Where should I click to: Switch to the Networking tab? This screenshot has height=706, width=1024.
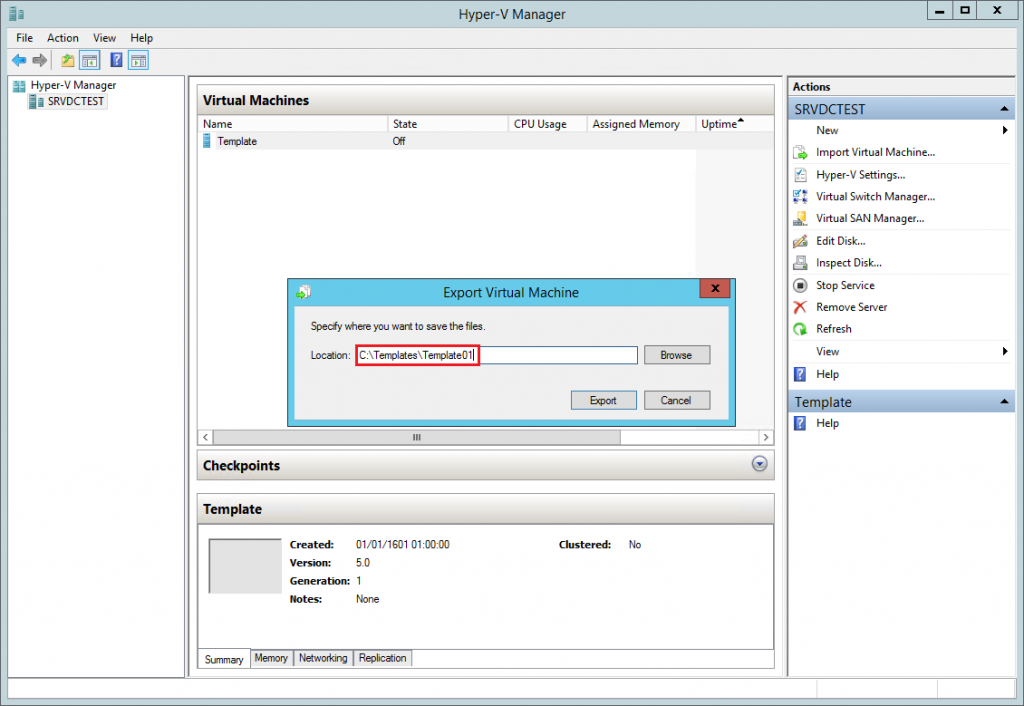point(322,658)
